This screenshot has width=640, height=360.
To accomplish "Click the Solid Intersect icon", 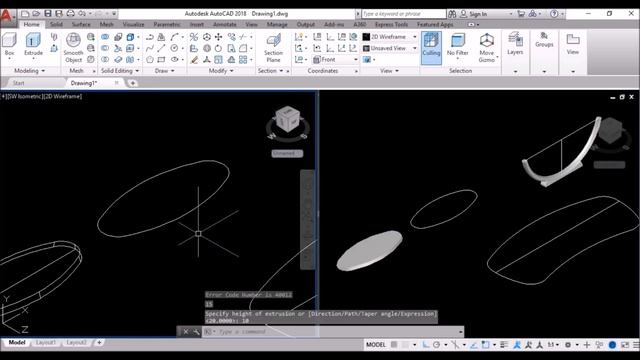I will [x=105, y=60].
